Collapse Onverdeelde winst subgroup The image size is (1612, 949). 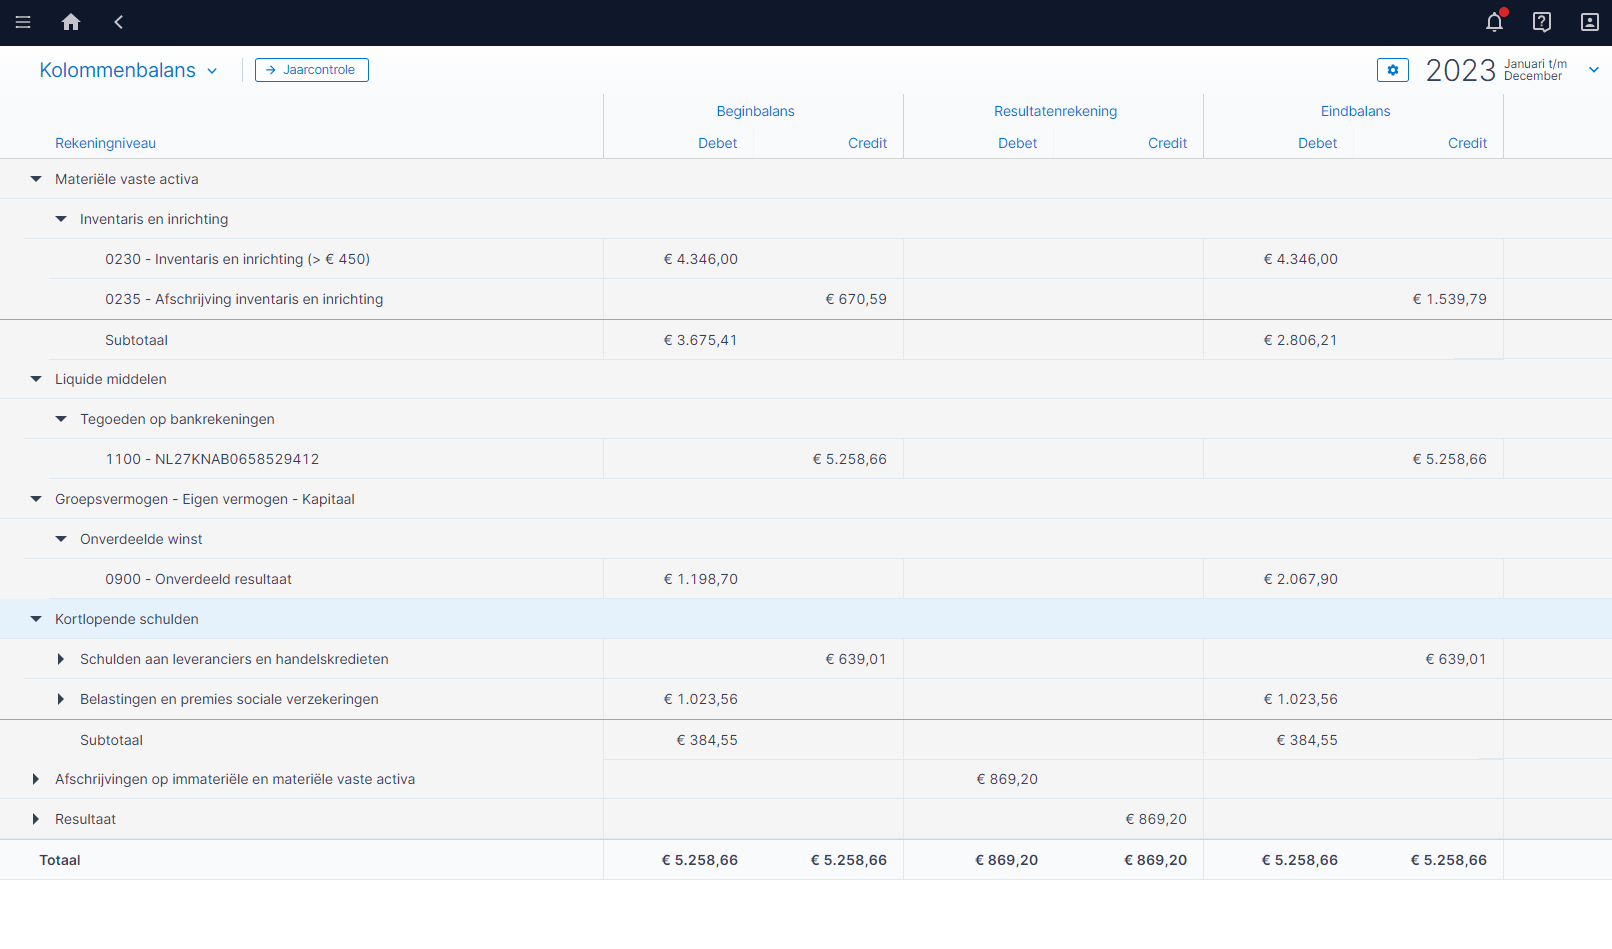point(61,539)
